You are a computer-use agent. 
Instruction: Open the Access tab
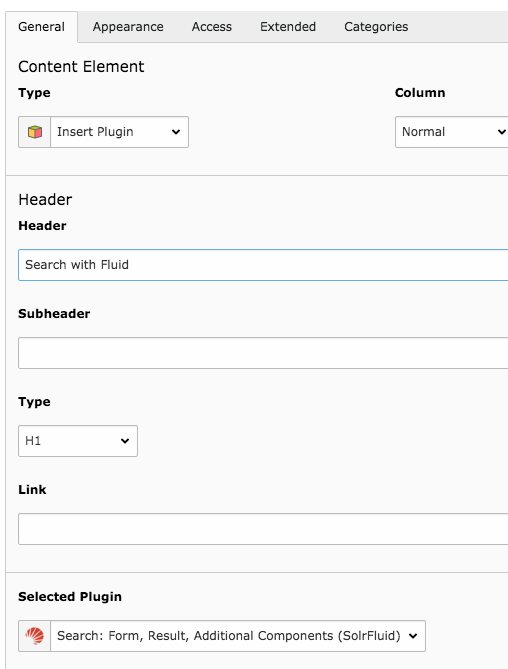[x=212, y=26]
